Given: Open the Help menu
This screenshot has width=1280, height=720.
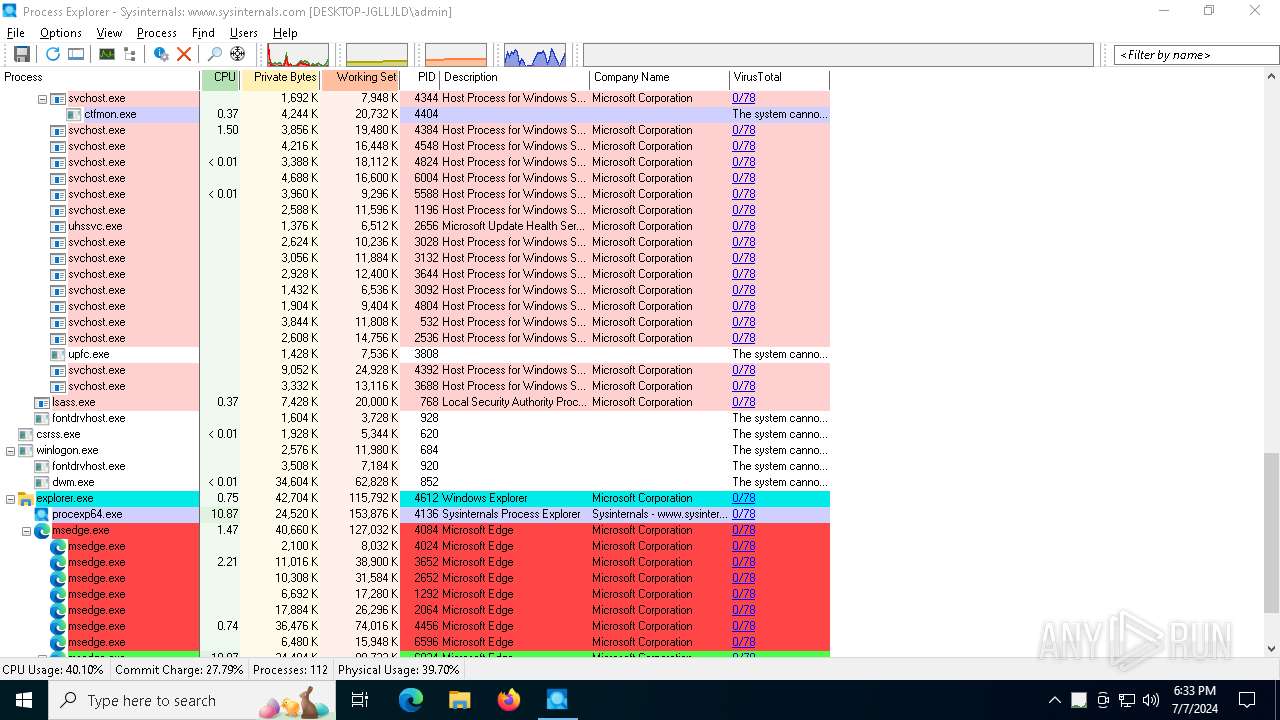Looking at the screenshot, I should pos(285,33).
